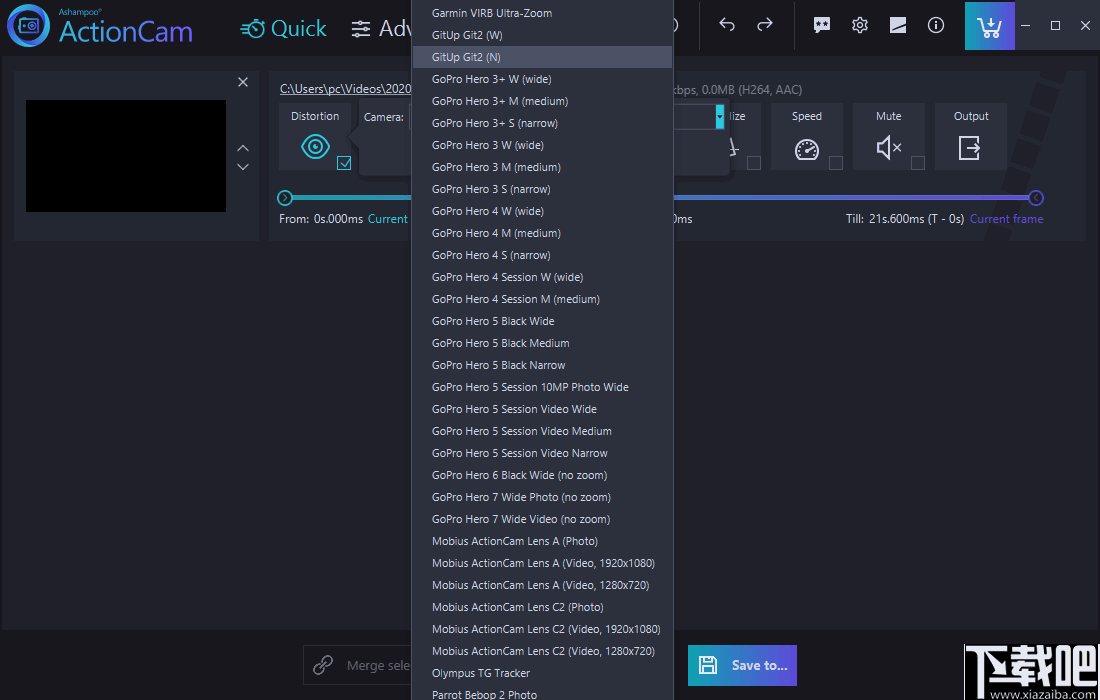Click the skin theme icon

[898, 25]
